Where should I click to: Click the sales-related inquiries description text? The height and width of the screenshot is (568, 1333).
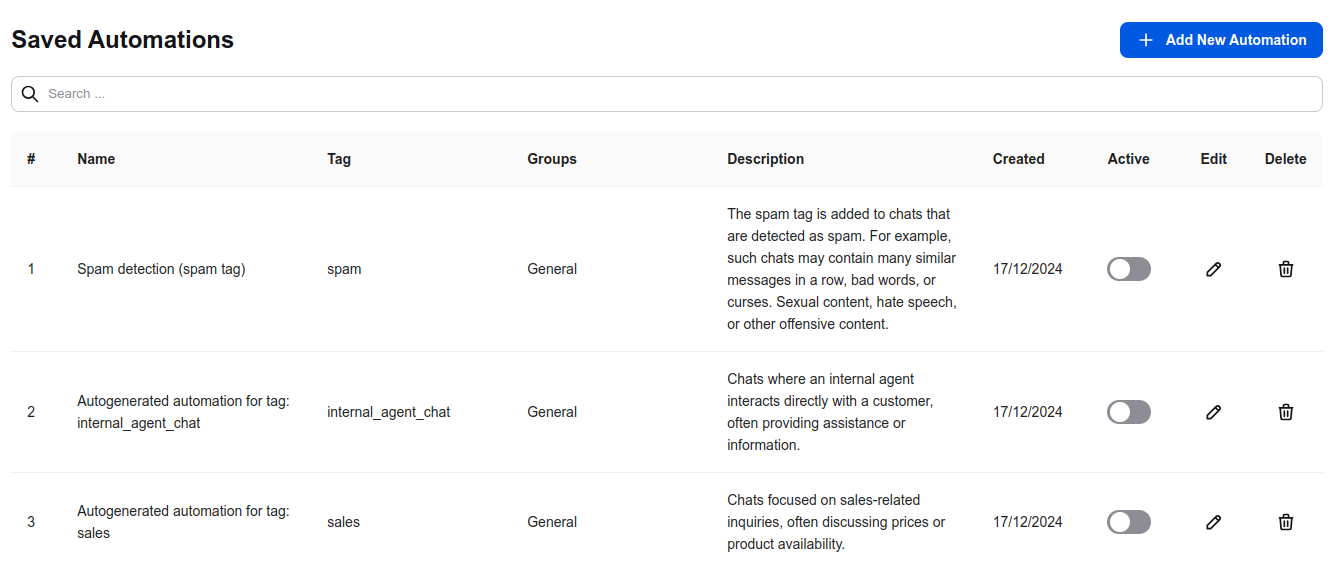pos(836,522)
